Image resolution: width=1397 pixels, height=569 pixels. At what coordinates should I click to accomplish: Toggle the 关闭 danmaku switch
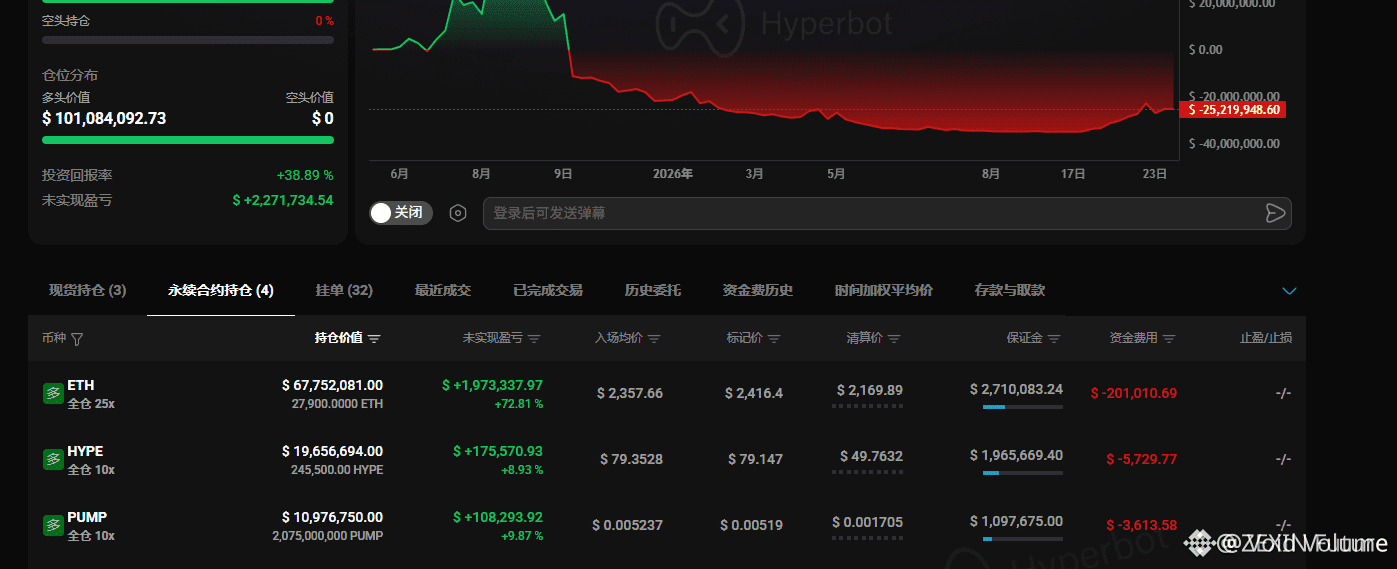(400, 213)
